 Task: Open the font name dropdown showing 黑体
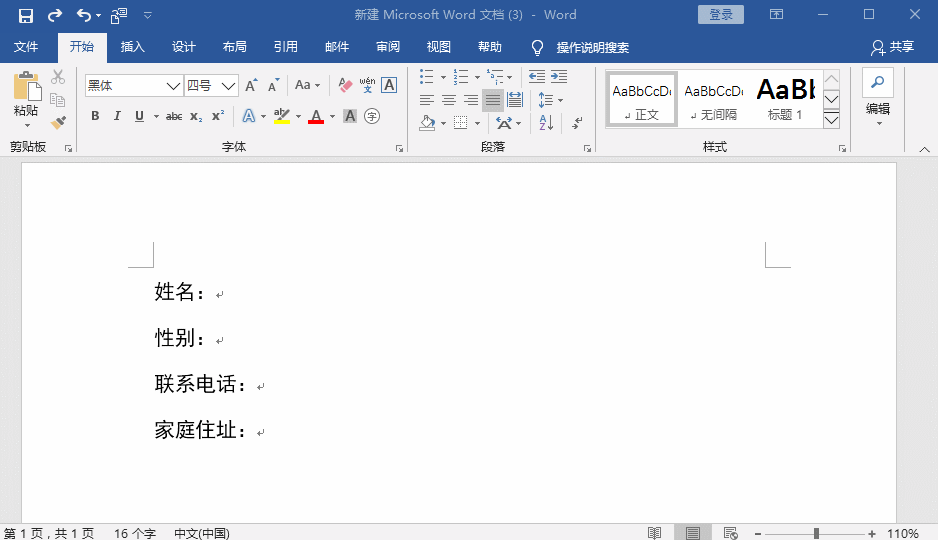173,86
